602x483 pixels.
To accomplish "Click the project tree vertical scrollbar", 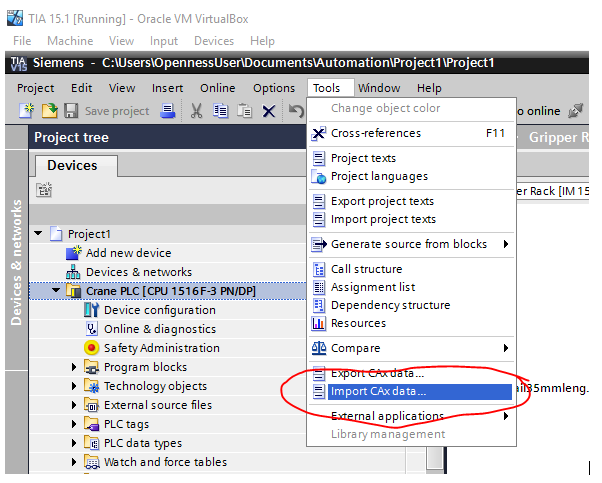I will pyautogui.click(x=435, y=458).
